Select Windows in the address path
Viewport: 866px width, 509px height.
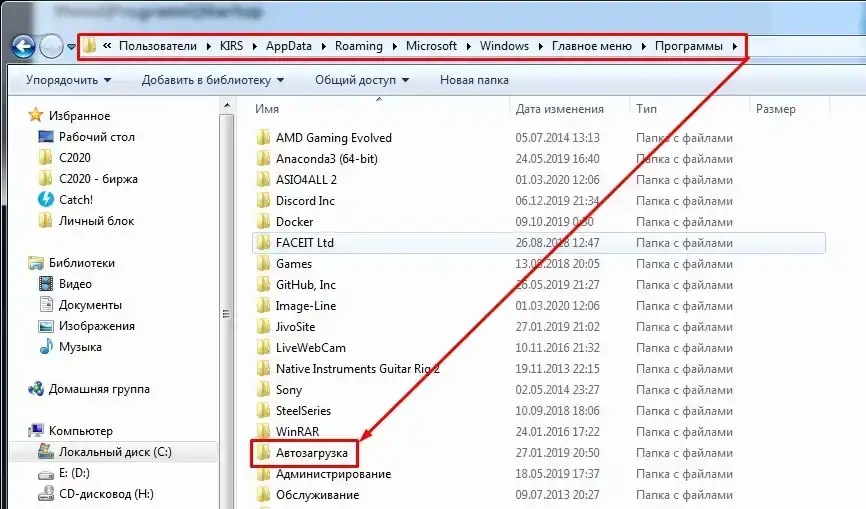[504, 46]
